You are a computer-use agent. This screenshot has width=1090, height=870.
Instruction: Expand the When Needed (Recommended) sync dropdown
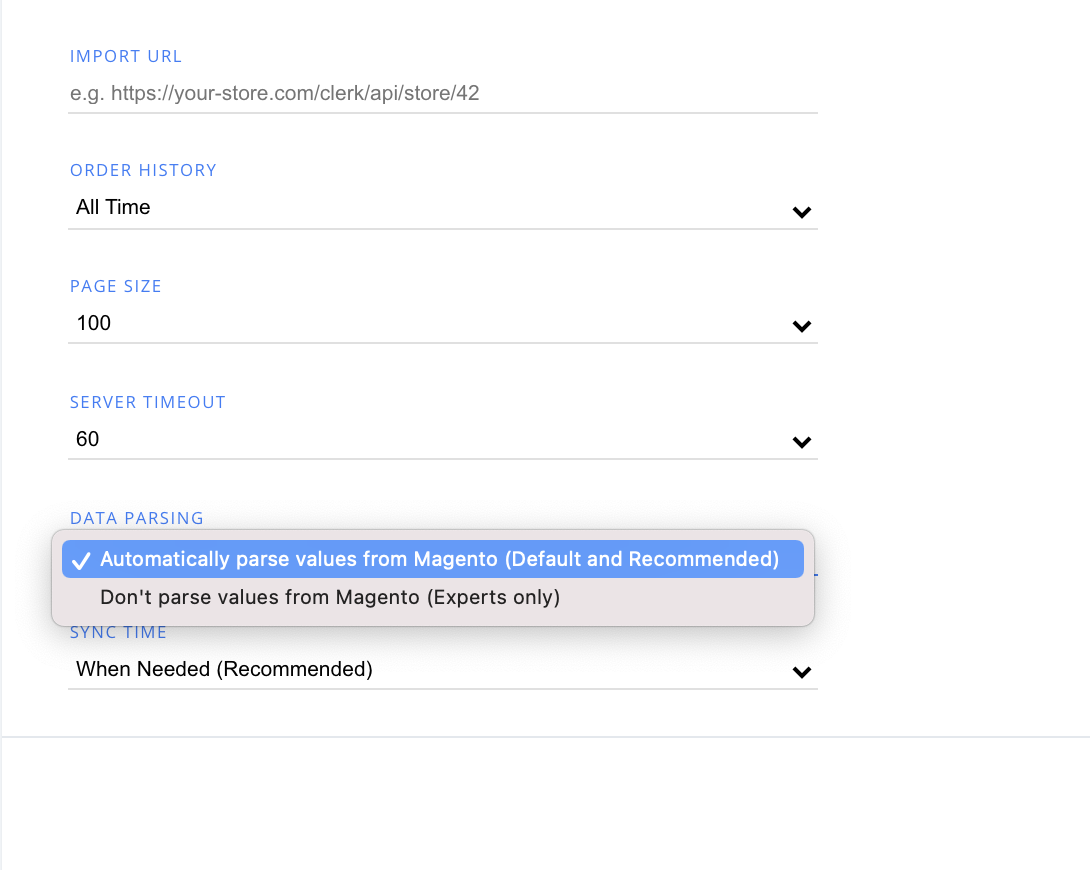pyautogui.click(x=442, y=669)
